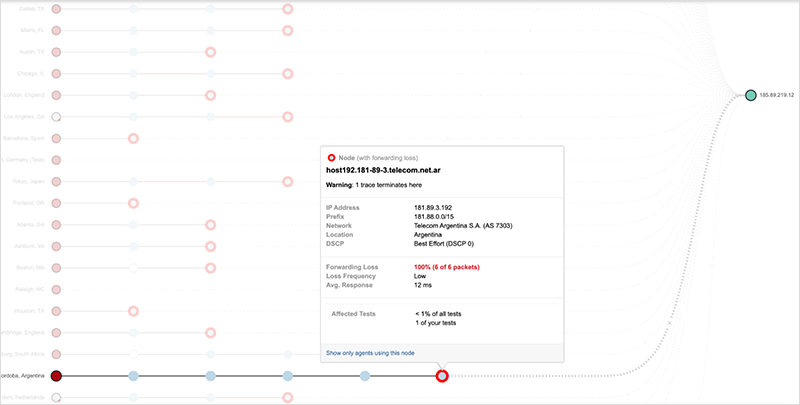Click the Los Angeles, CA agent node
Viewport: 800px width, 405px height.
click(x=57, y=117)
